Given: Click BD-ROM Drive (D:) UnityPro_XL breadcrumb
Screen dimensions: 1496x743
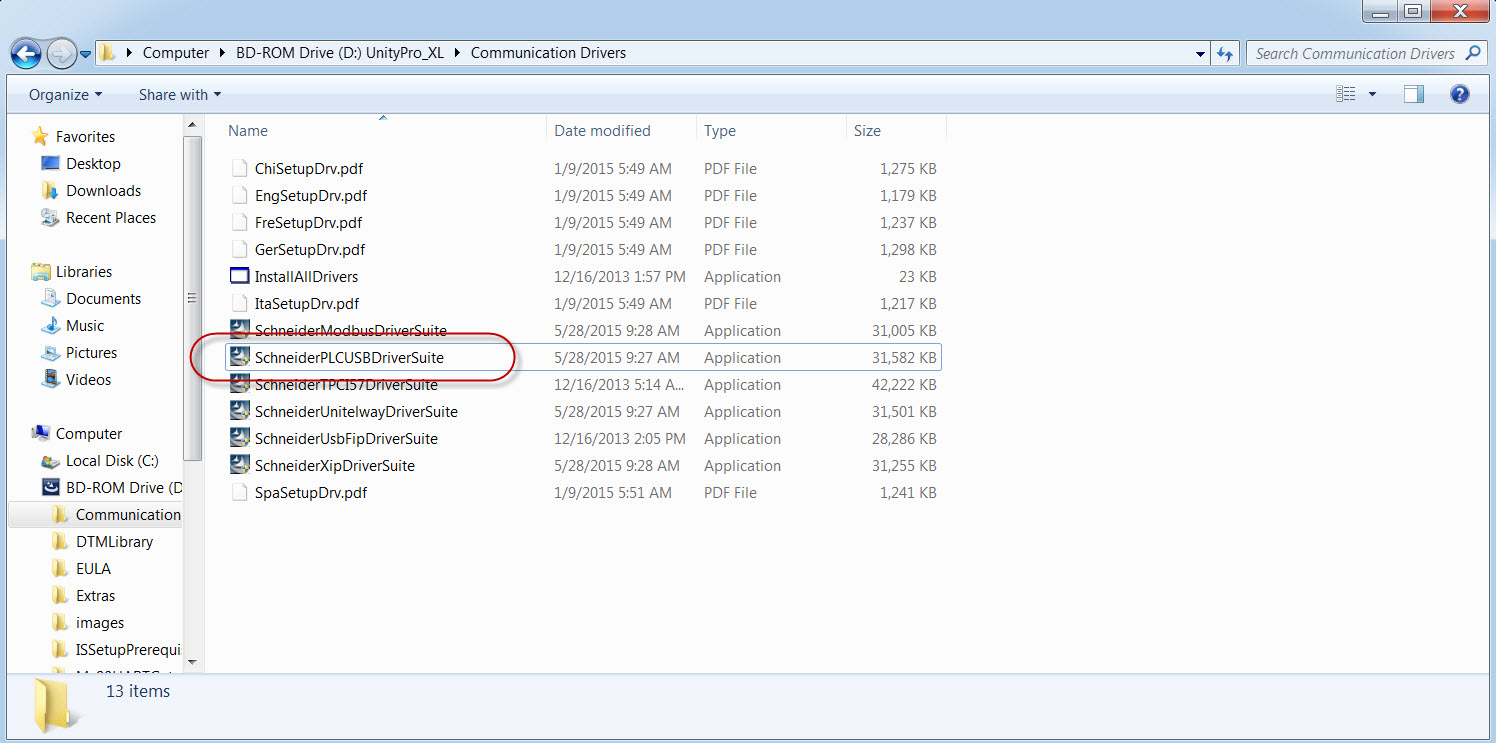Looking at the screenshot, I should 340,53.
